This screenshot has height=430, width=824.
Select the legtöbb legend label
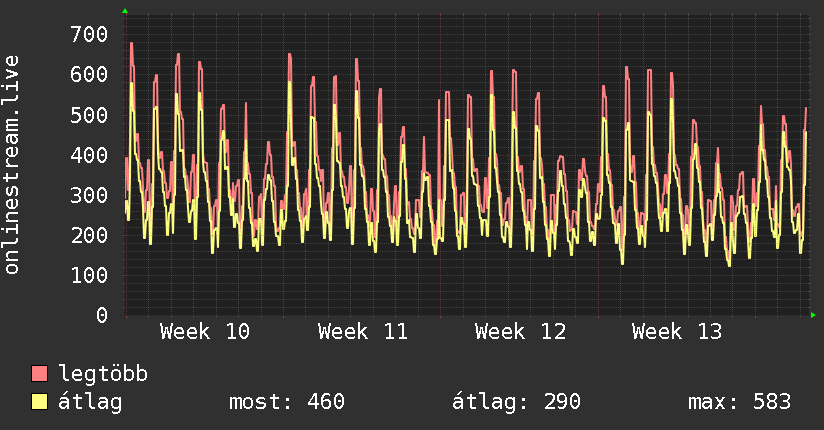pos(103,374)
